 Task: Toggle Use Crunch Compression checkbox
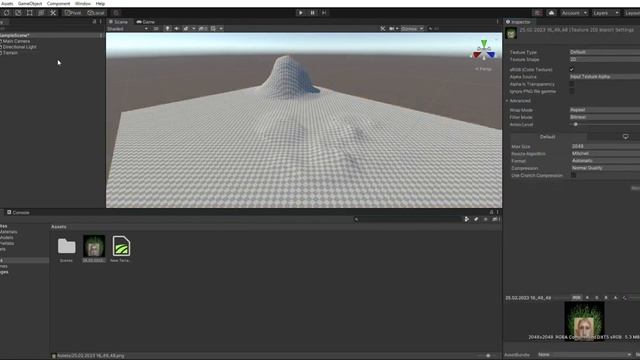pos(573,175)
